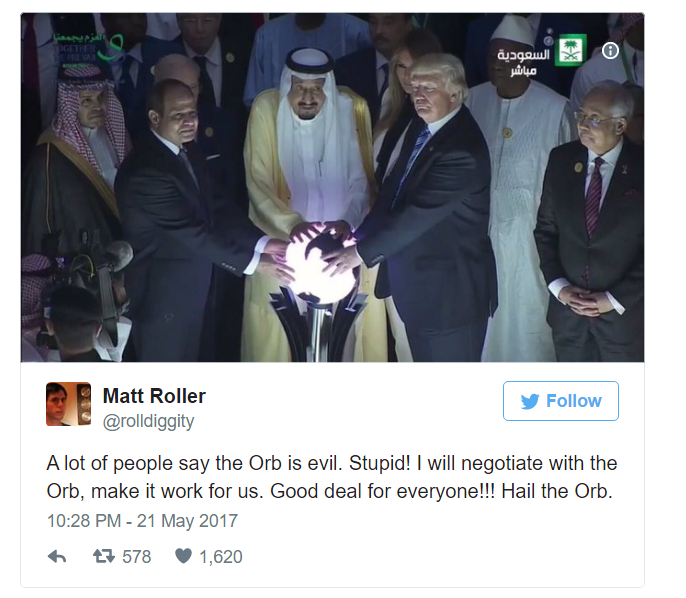Click the Arabic channel name text overlay
Viewport: 686px width, 598px height.
click(x=523, y=62)
